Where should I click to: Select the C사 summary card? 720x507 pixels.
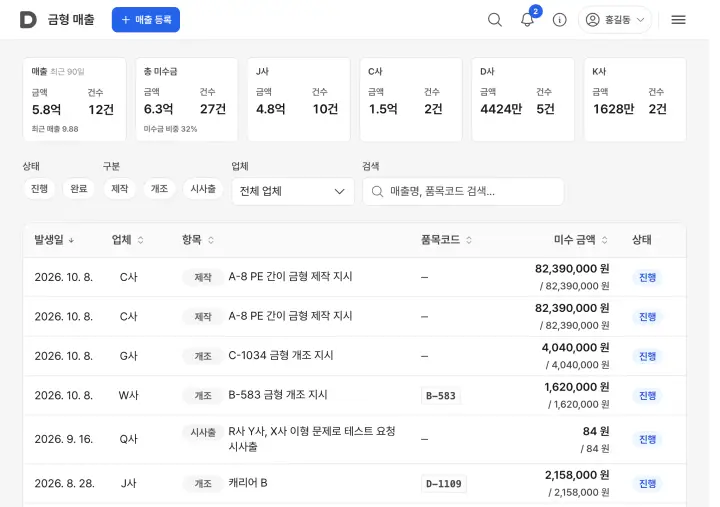[411, 100]
